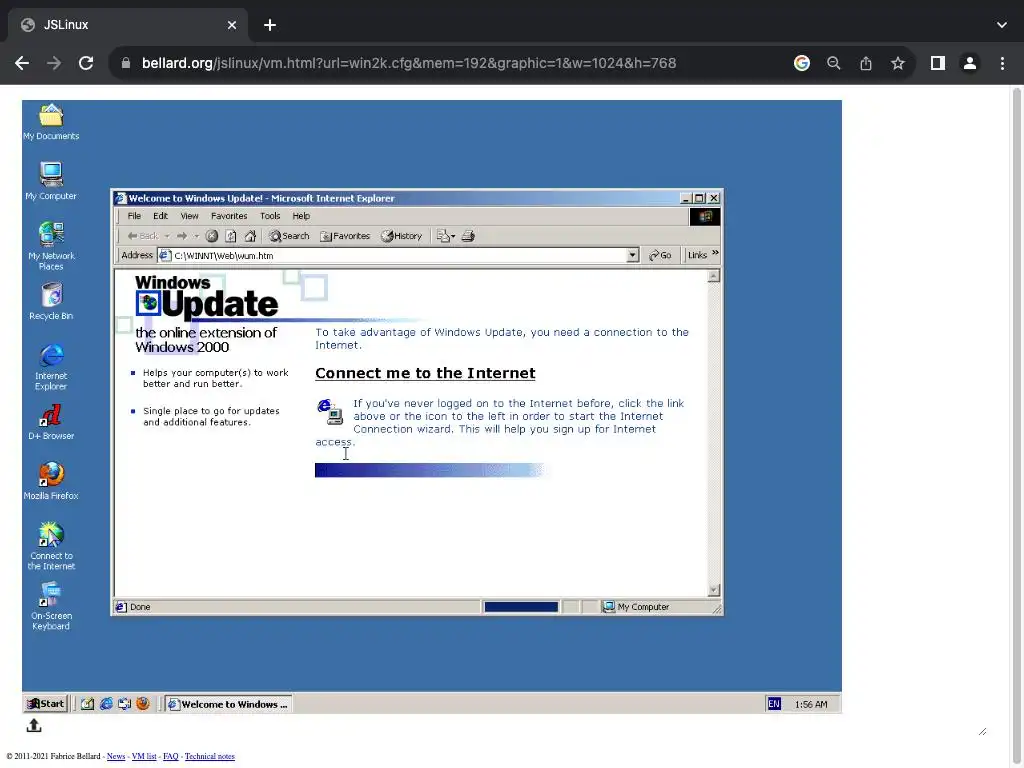
Task: Open the Back history dropdown arrow
Action: (167, 236)
